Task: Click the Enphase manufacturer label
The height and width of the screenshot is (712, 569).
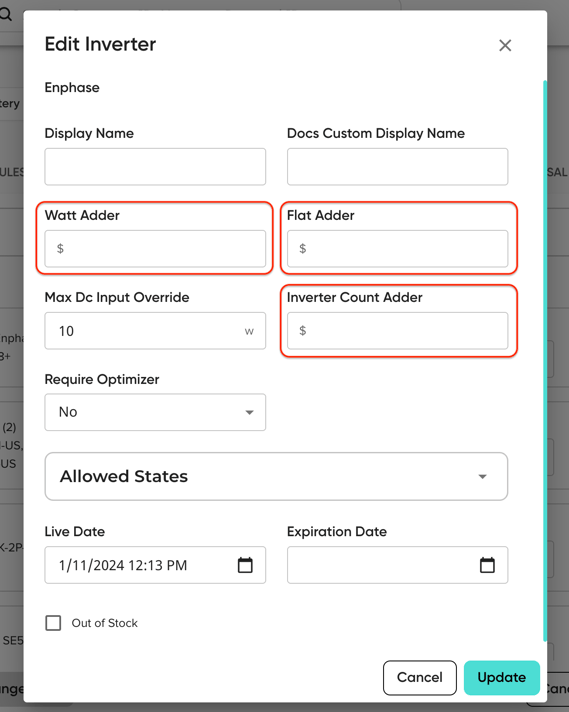Action: 72,88
